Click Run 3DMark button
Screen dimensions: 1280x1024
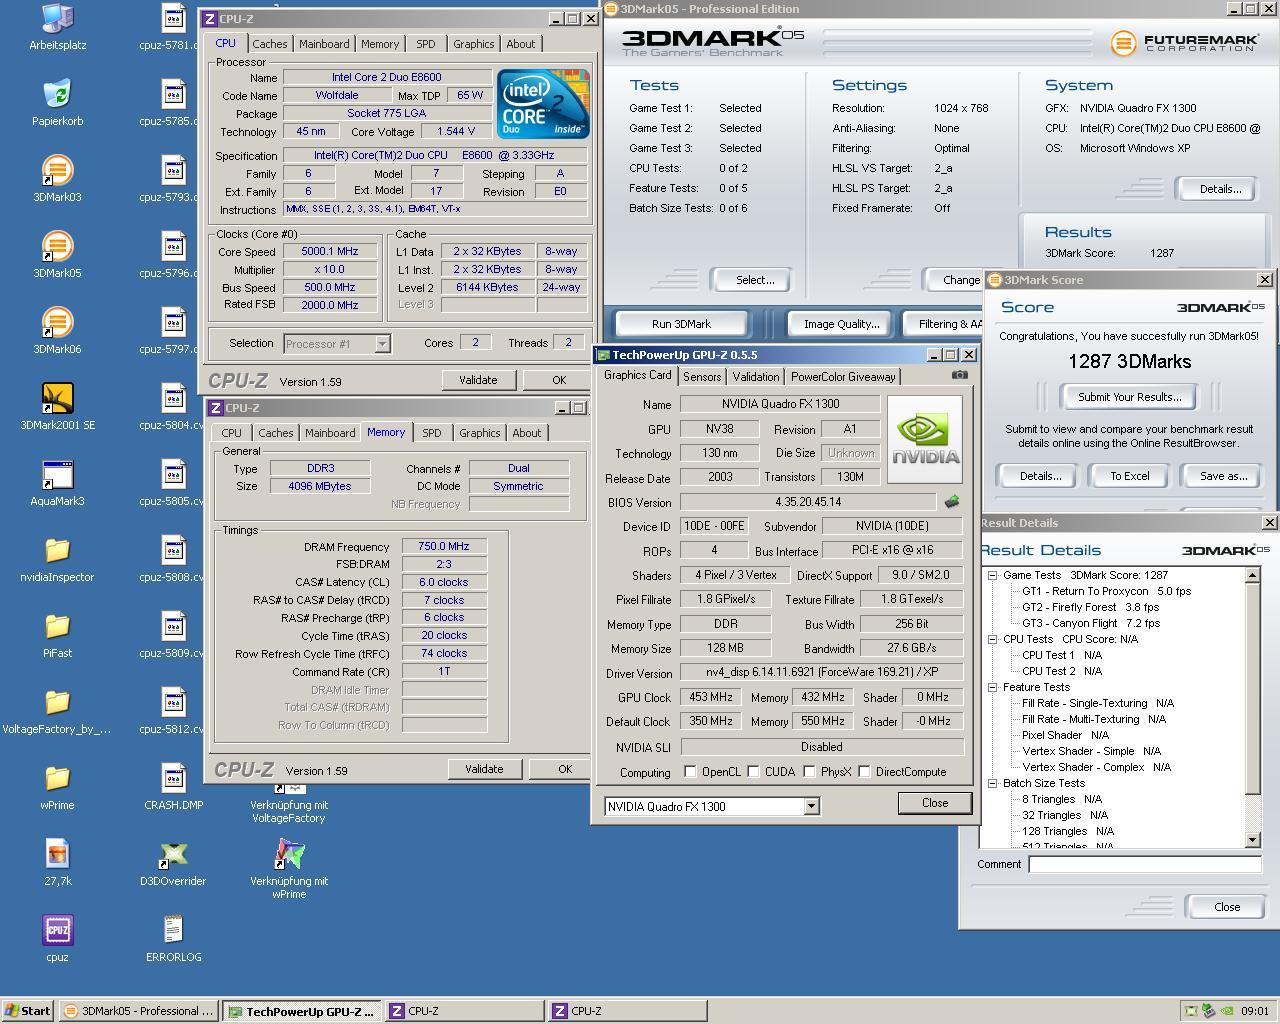point(681,324)
